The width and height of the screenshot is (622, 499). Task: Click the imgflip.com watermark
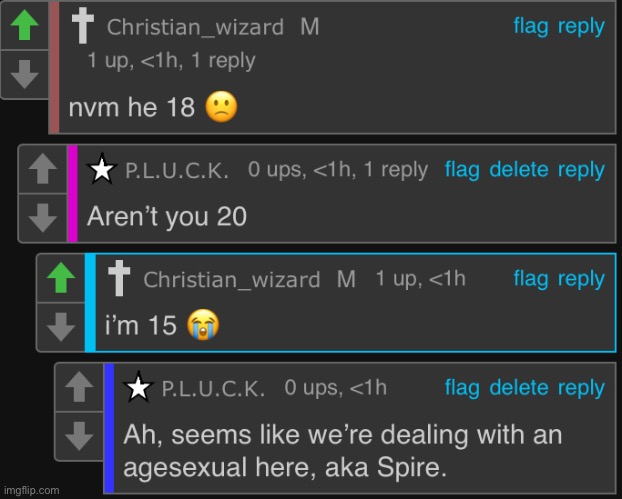32,491
